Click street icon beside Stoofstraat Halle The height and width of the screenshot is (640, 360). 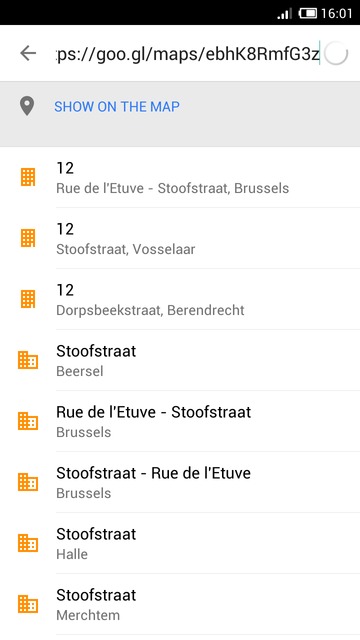(28, 543)
